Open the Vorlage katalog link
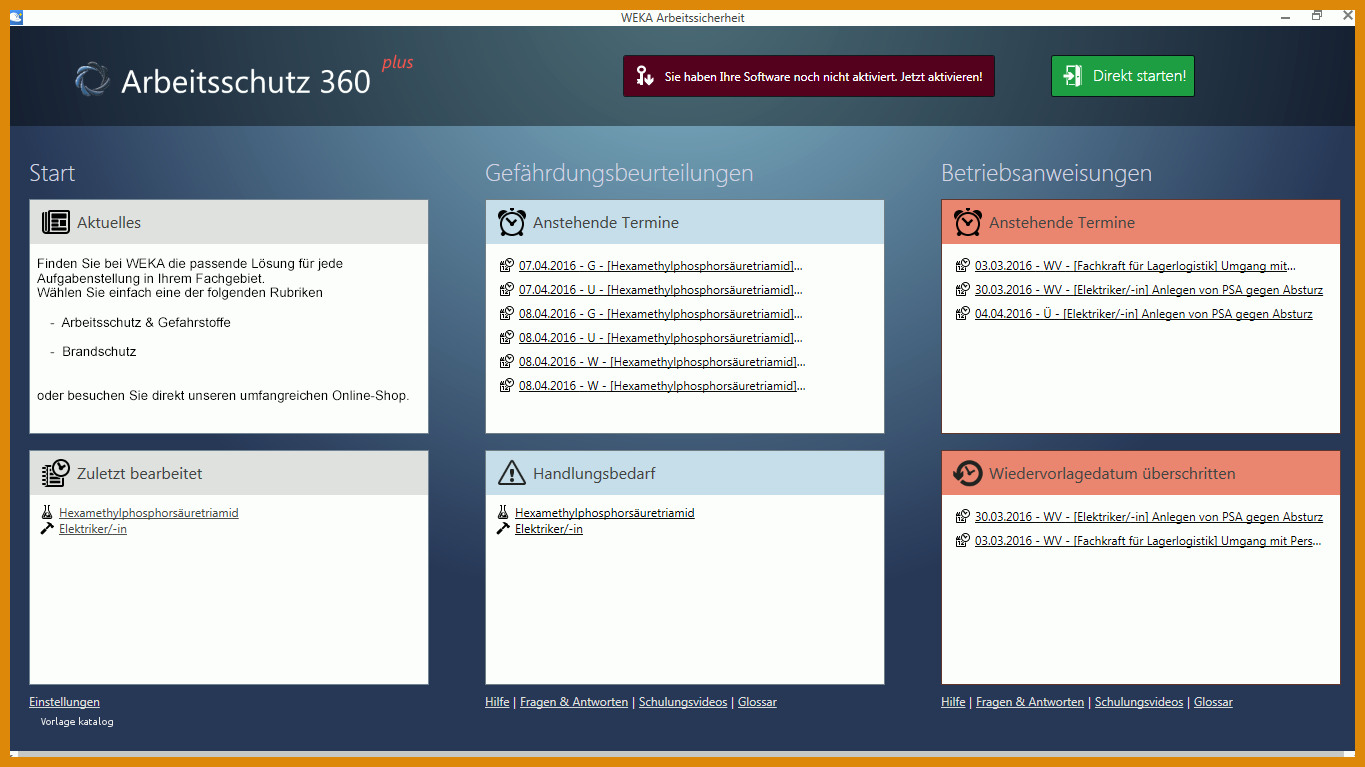 point(77,721)
